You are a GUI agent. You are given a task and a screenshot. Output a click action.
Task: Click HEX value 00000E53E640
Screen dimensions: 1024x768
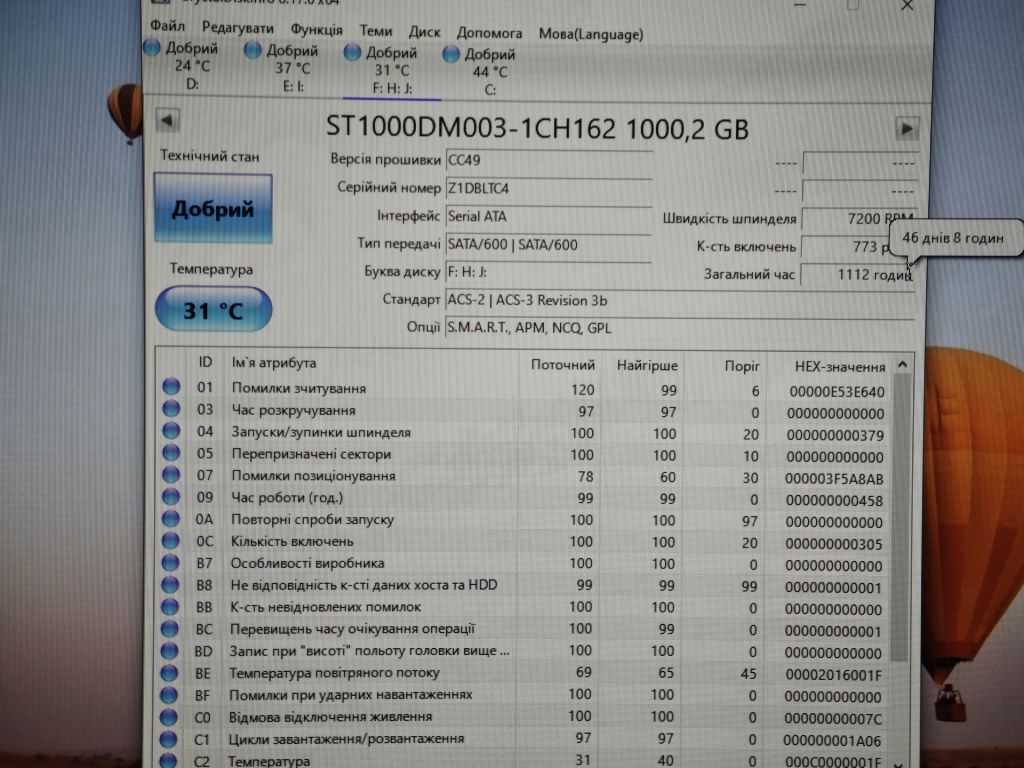pyautogui.click(x=837, y=392)
